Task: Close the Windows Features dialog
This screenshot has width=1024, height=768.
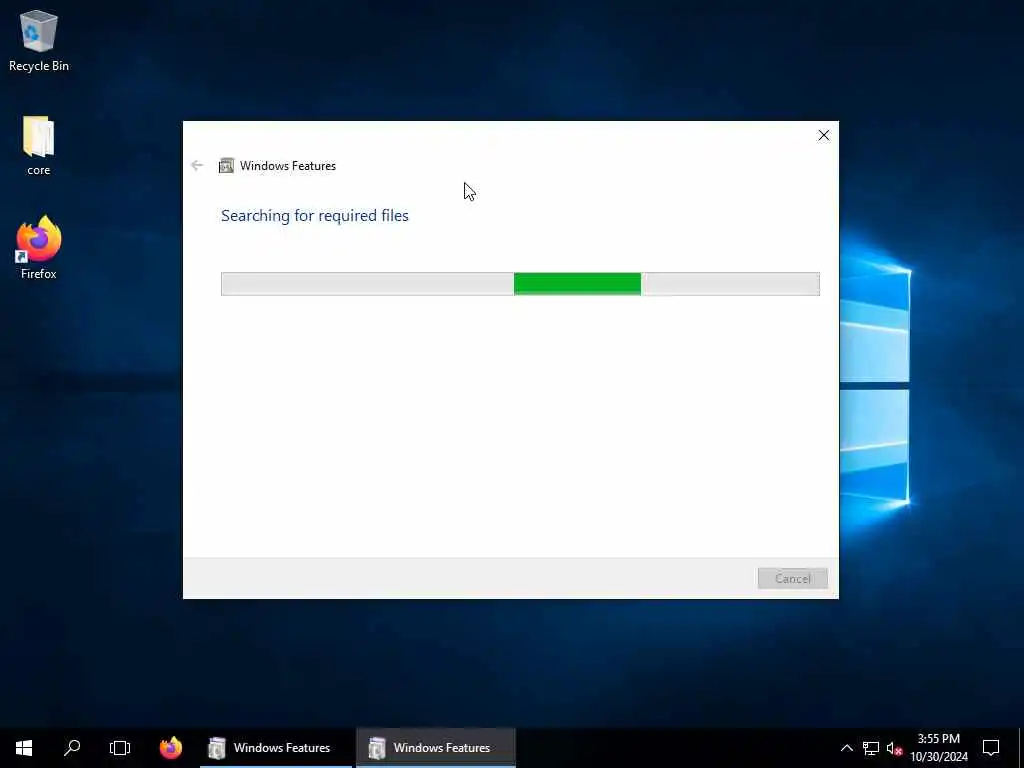Action: tap(824, 135)
